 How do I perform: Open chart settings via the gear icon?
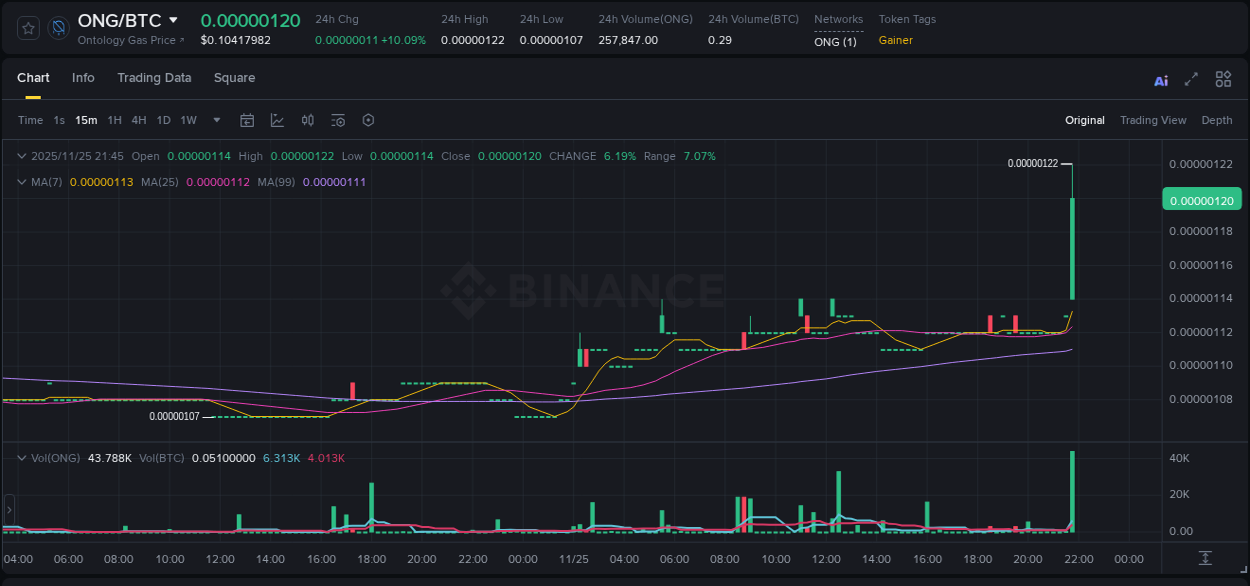[368, 120]
